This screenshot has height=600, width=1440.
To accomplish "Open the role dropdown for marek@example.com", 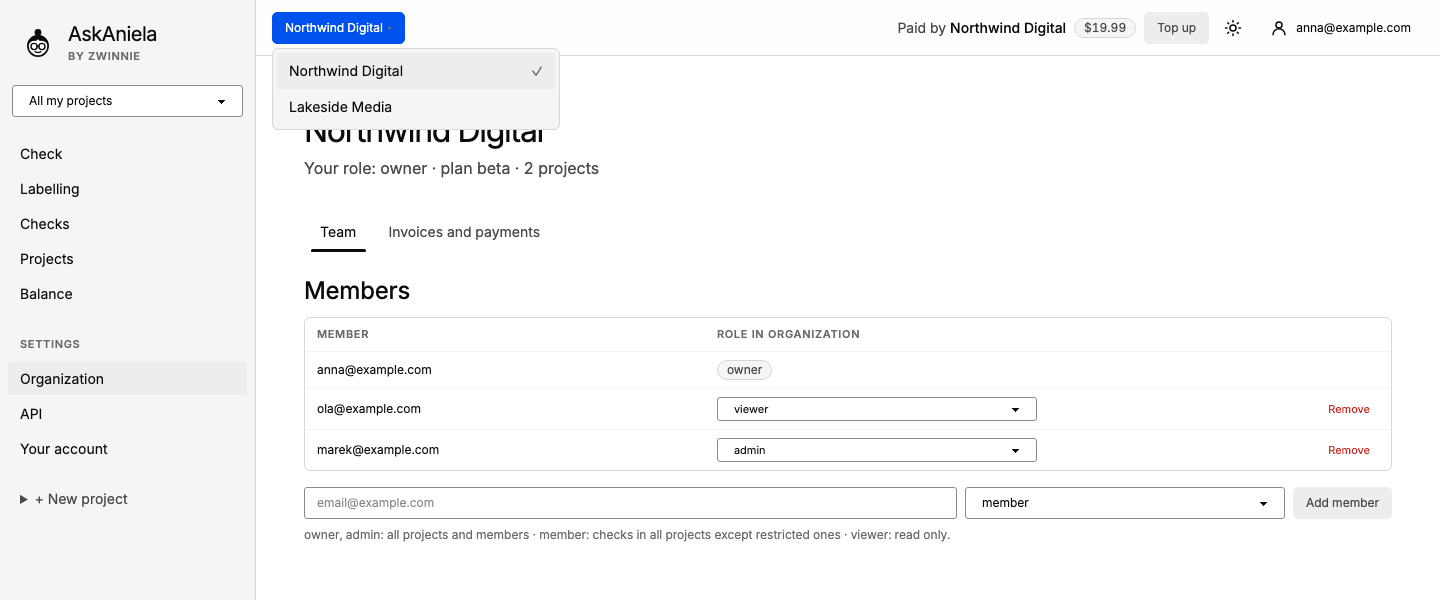I will click(x=877, y=450).
